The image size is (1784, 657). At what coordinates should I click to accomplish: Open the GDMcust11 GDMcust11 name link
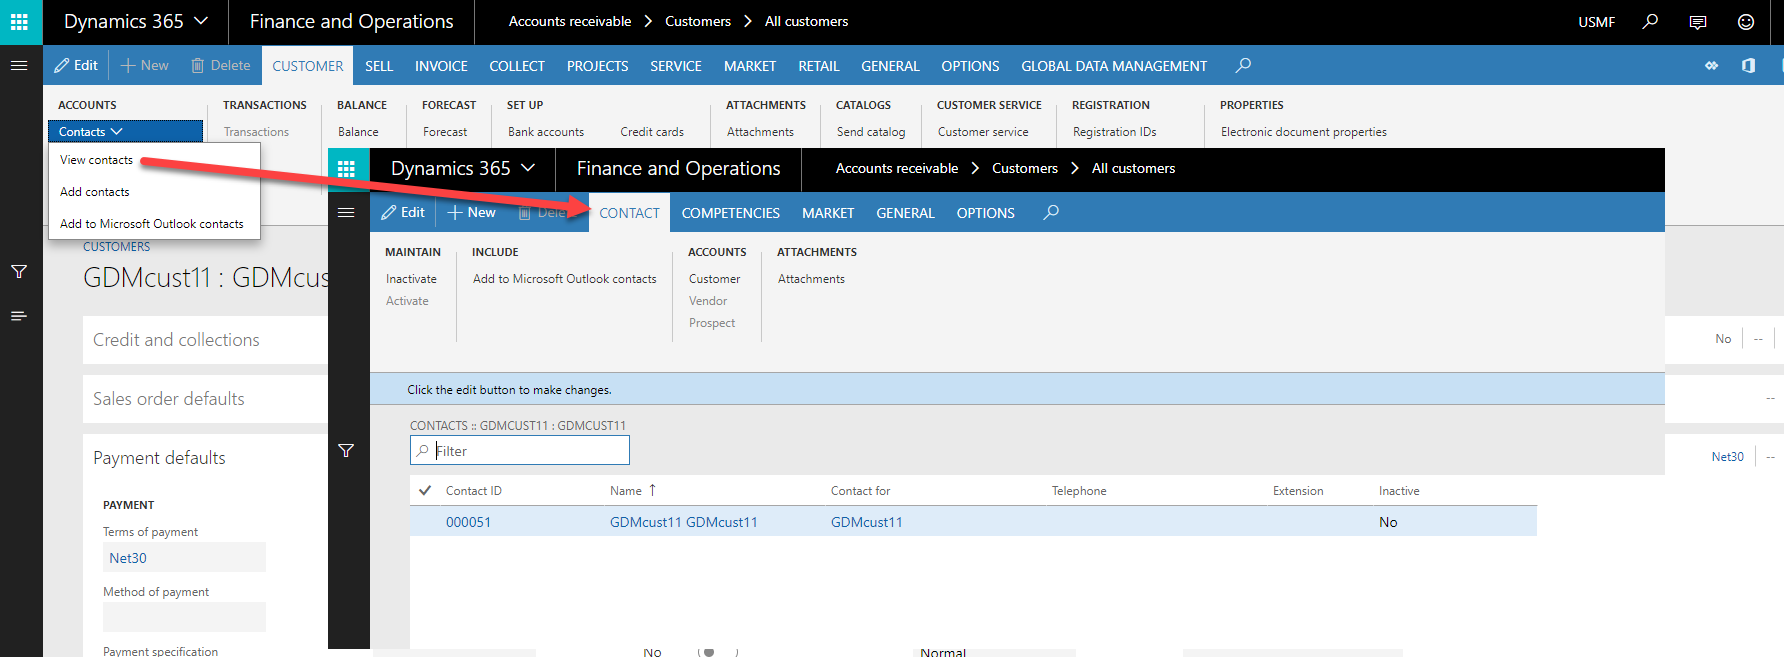click(684, 522)
